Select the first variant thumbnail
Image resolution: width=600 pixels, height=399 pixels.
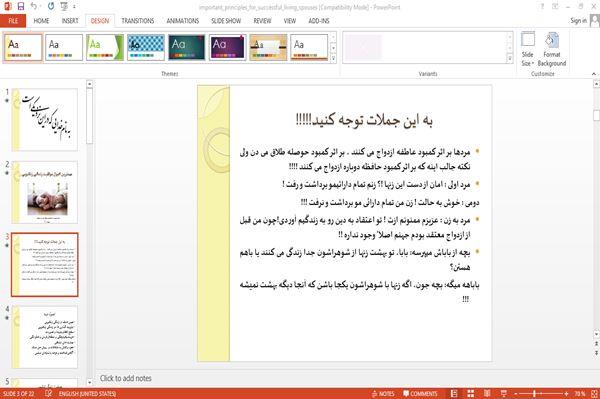coord(363,47)
